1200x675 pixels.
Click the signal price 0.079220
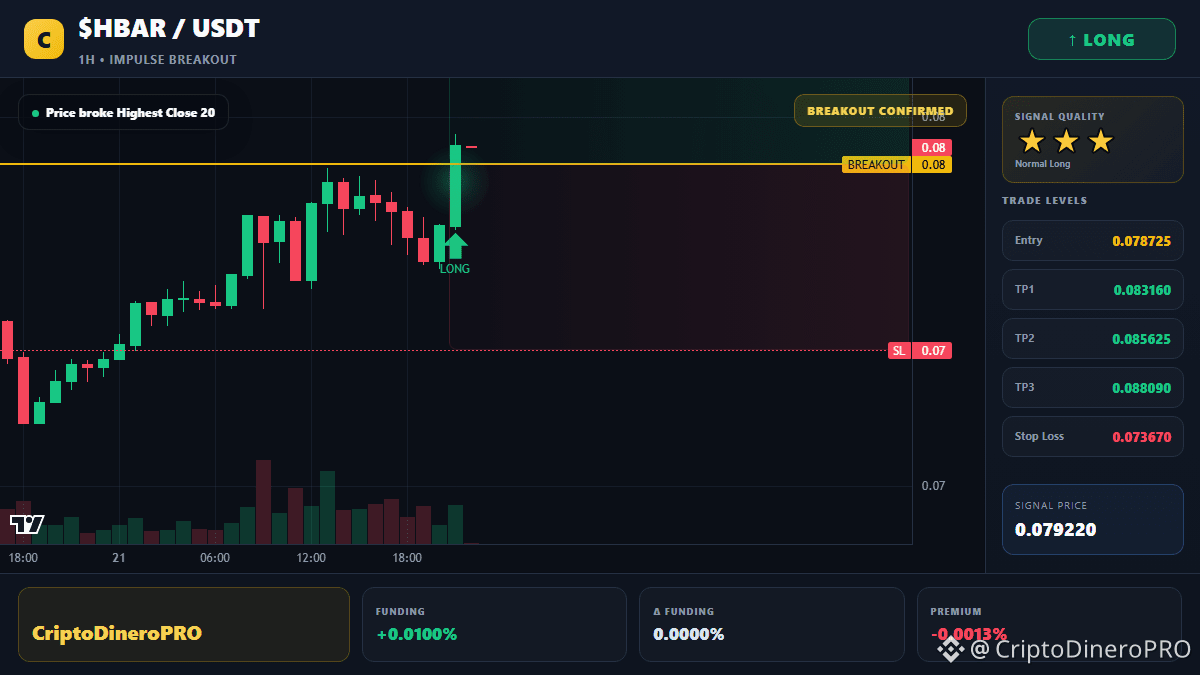[1055, 530]
